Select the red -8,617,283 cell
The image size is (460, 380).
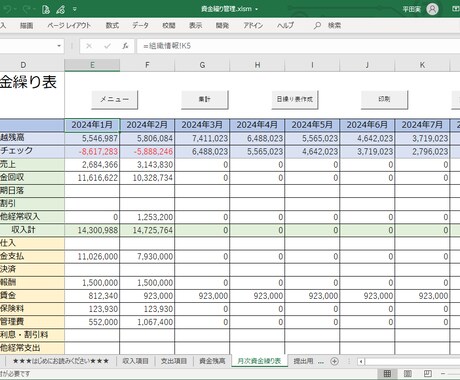pyautogui.click(x=92, y=152)
